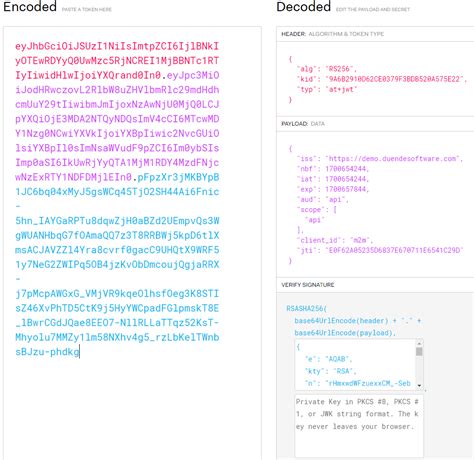Click the base64UrlEncode(payload) line

(x=345, y=333)
